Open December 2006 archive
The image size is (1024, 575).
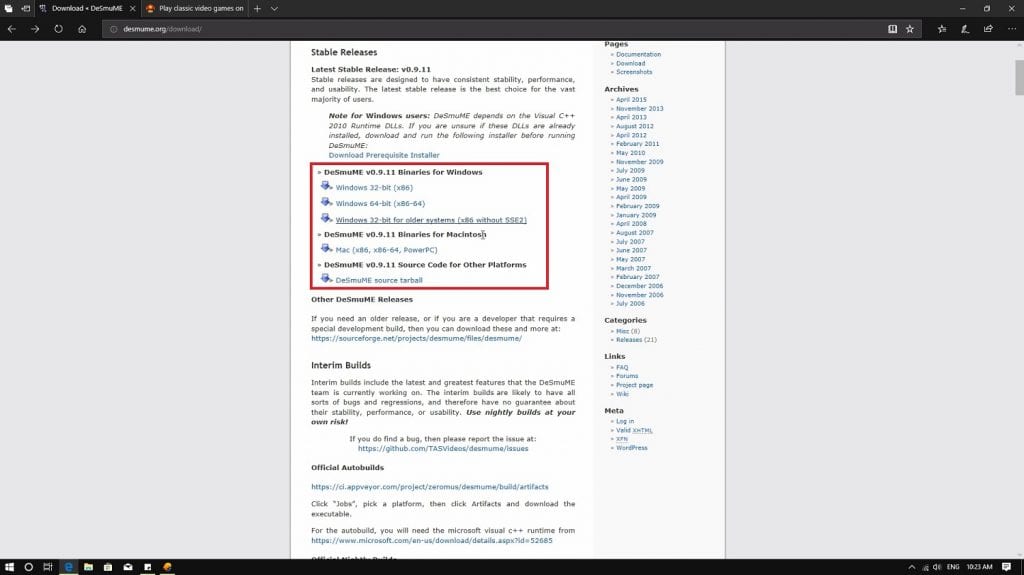click(639, 286)
